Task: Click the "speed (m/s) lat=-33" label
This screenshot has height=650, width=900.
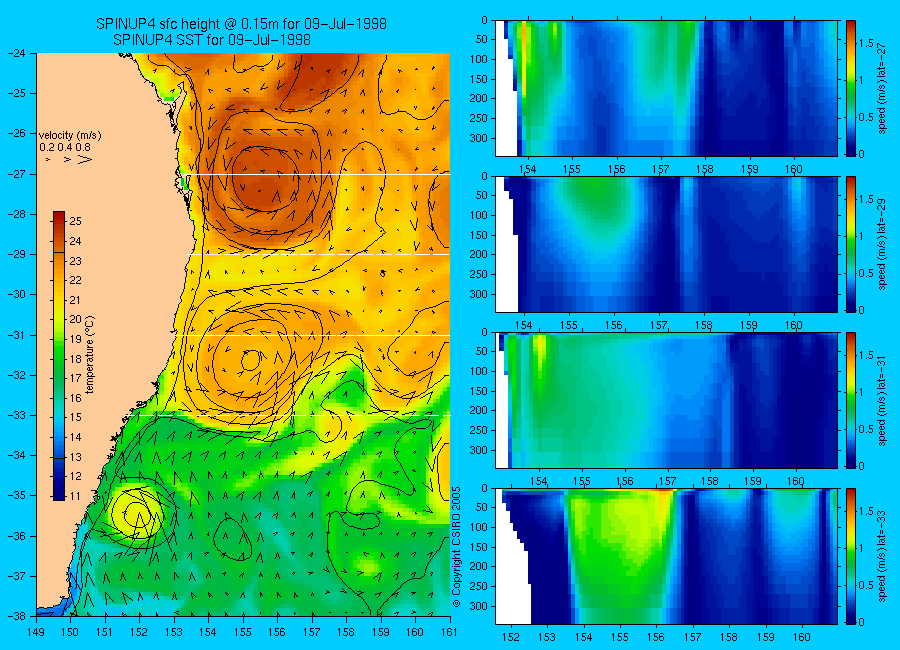Action: [x=882, y=556]
